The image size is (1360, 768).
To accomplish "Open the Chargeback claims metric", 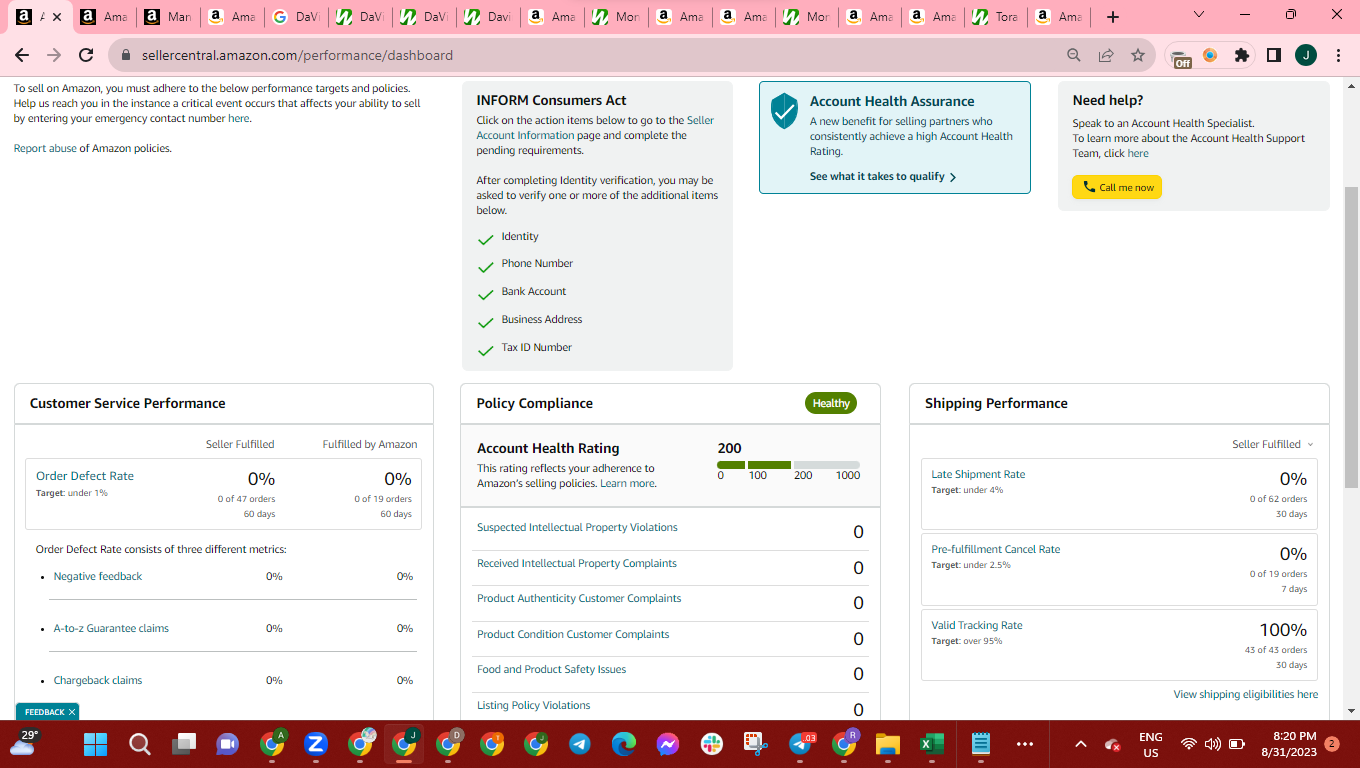I will coord(98,680).
